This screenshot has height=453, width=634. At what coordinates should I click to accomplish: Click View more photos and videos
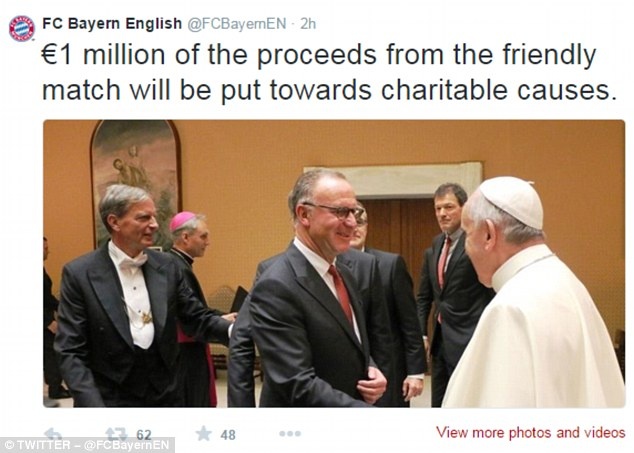[x=530, y=432]
